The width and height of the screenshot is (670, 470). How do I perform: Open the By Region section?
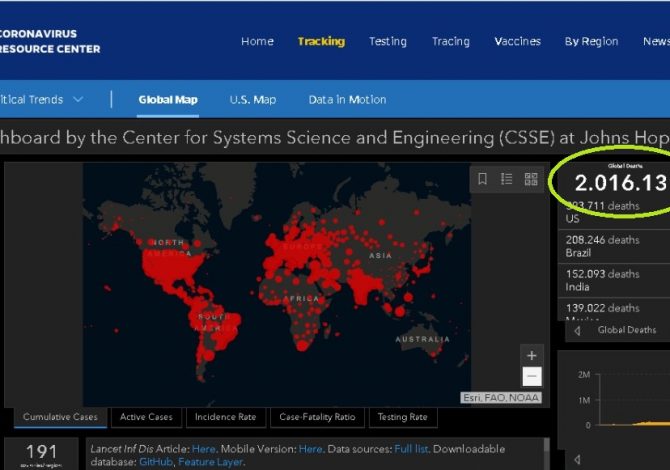591,41
